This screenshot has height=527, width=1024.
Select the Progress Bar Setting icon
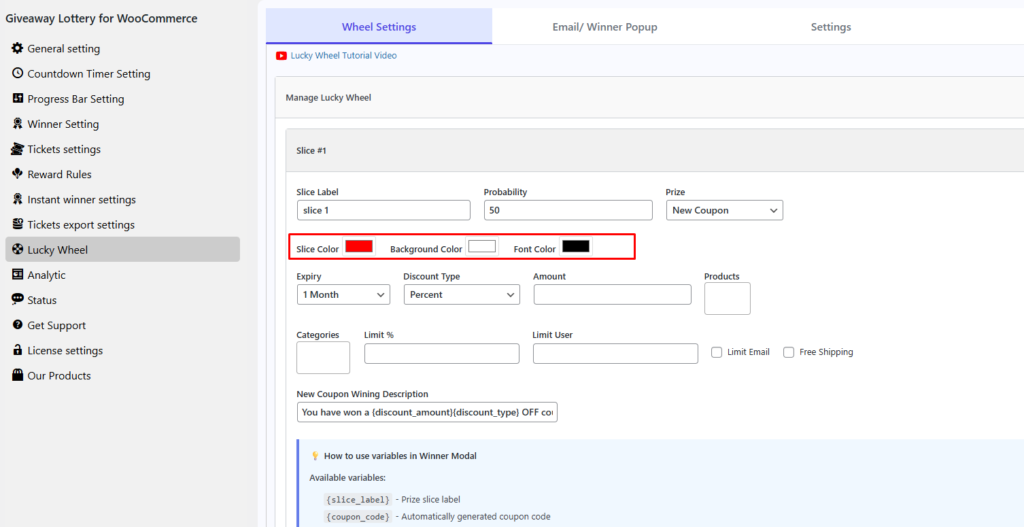click(17, 98)
